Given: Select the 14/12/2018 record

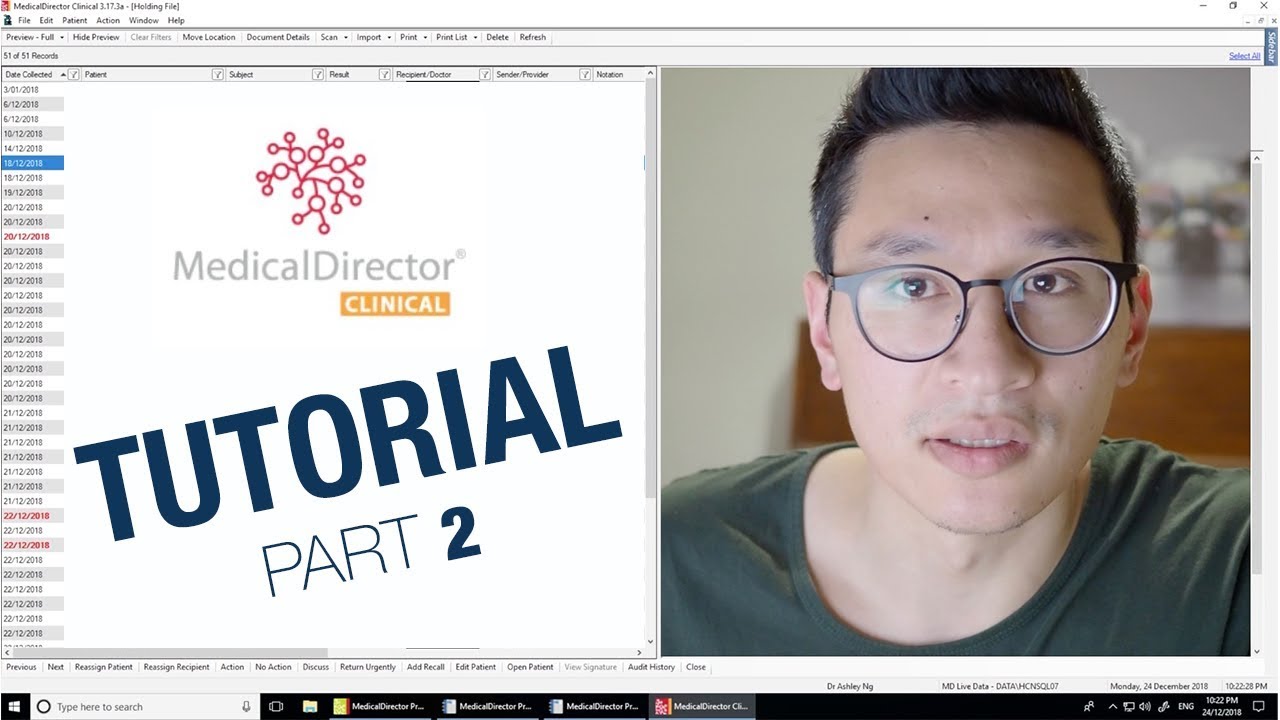Looking at the screenshot, I should 32,148.
